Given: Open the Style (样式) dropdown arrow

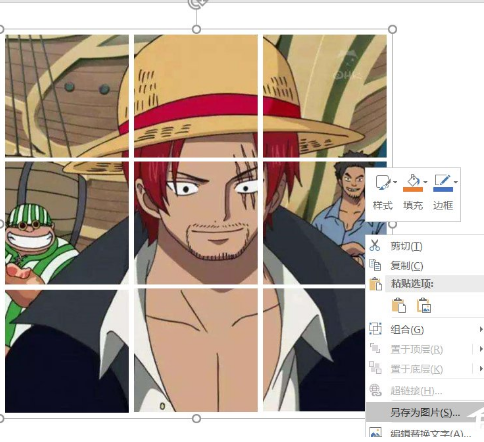Looking at the screenshot, I should pos(395,182).
